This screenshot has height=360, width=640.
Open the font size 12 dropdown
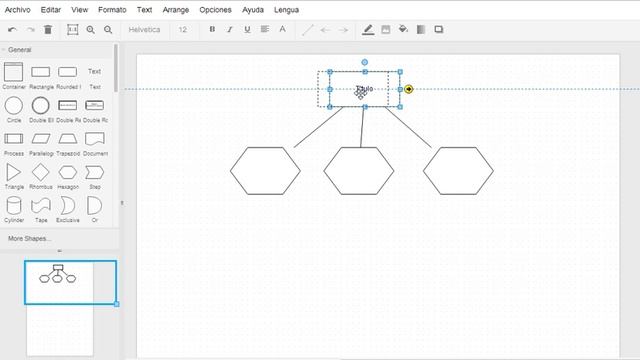[182, 29]
